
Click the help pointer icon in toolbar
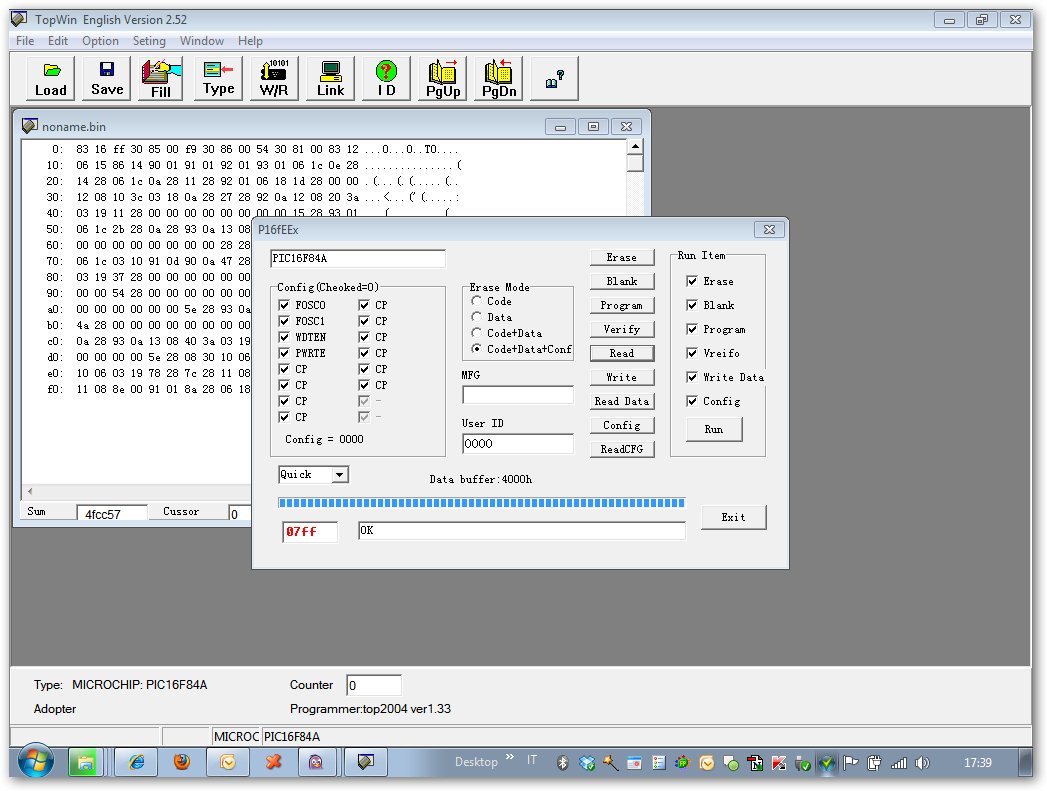(554, 79)
